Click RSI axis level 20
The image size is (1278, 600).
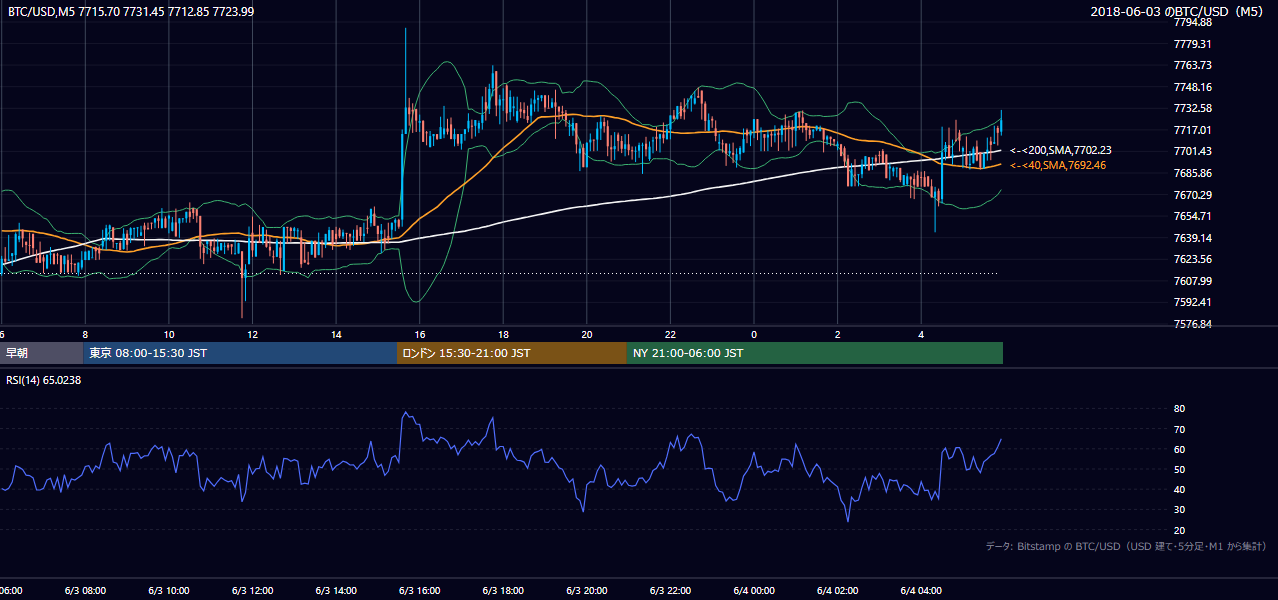click(x=1179, y=530)
